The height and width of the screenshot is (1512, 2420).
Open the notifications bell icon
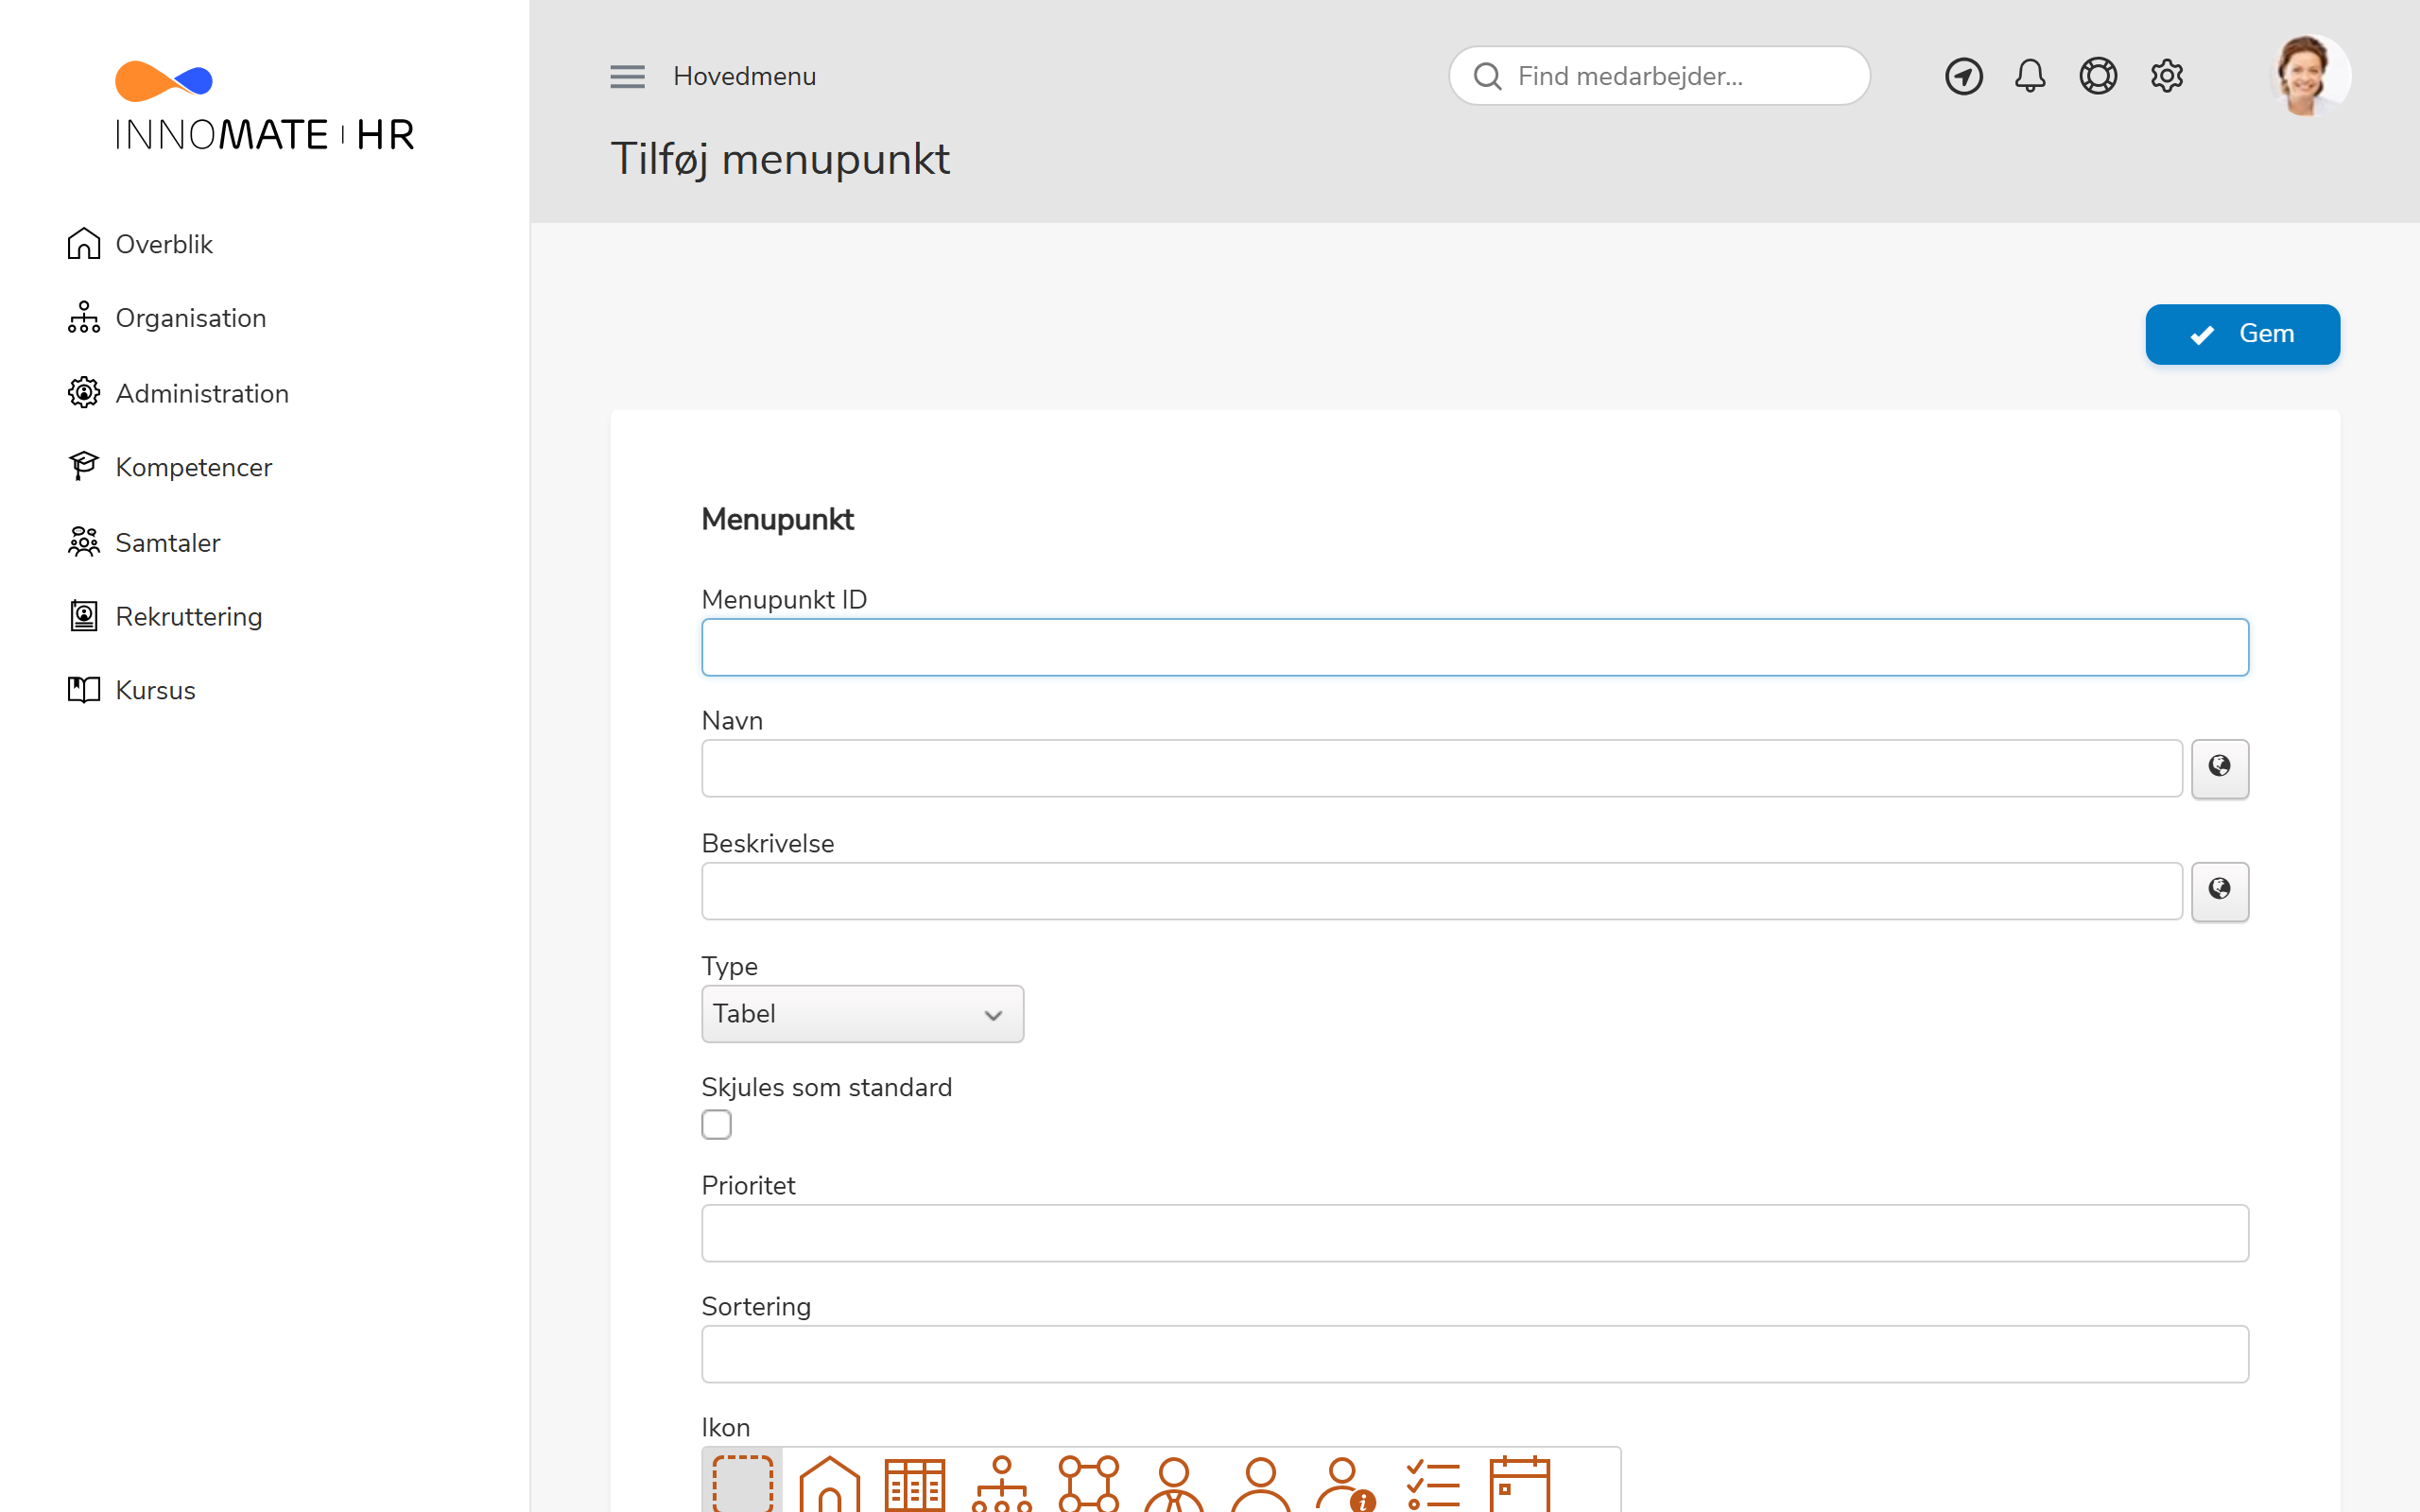pos(2030,76)
